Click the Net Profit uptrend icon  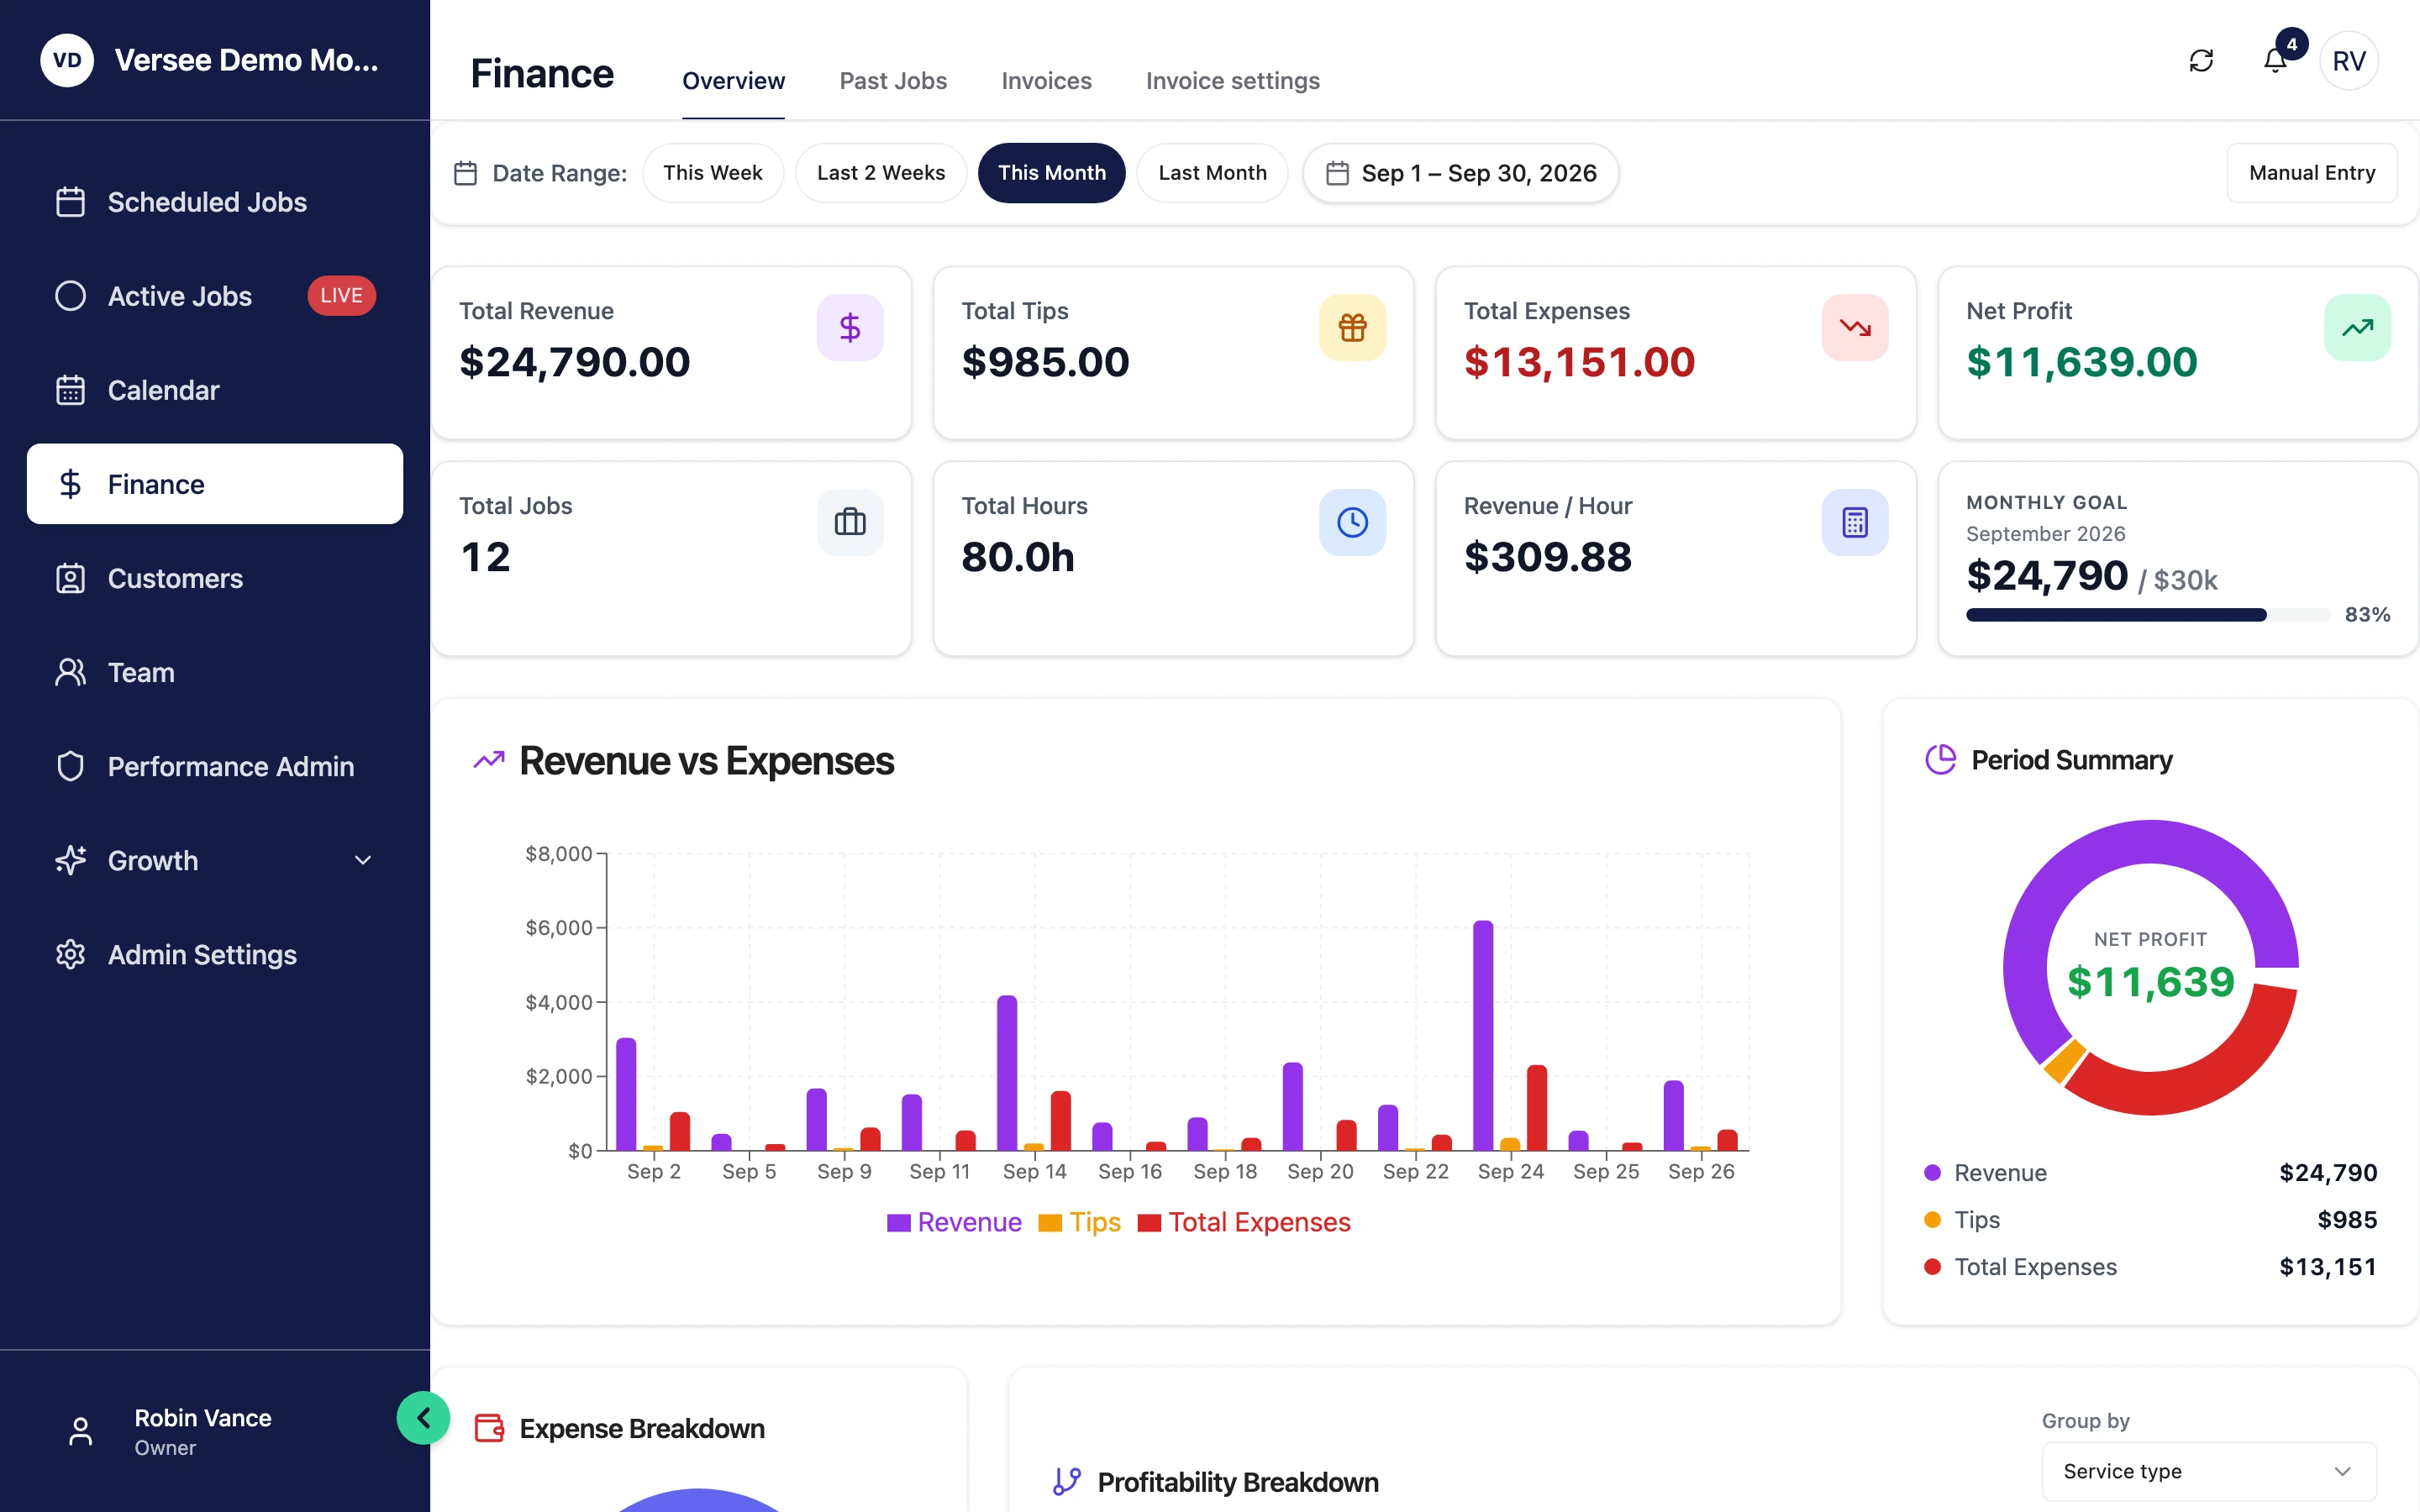point(2357,327)
